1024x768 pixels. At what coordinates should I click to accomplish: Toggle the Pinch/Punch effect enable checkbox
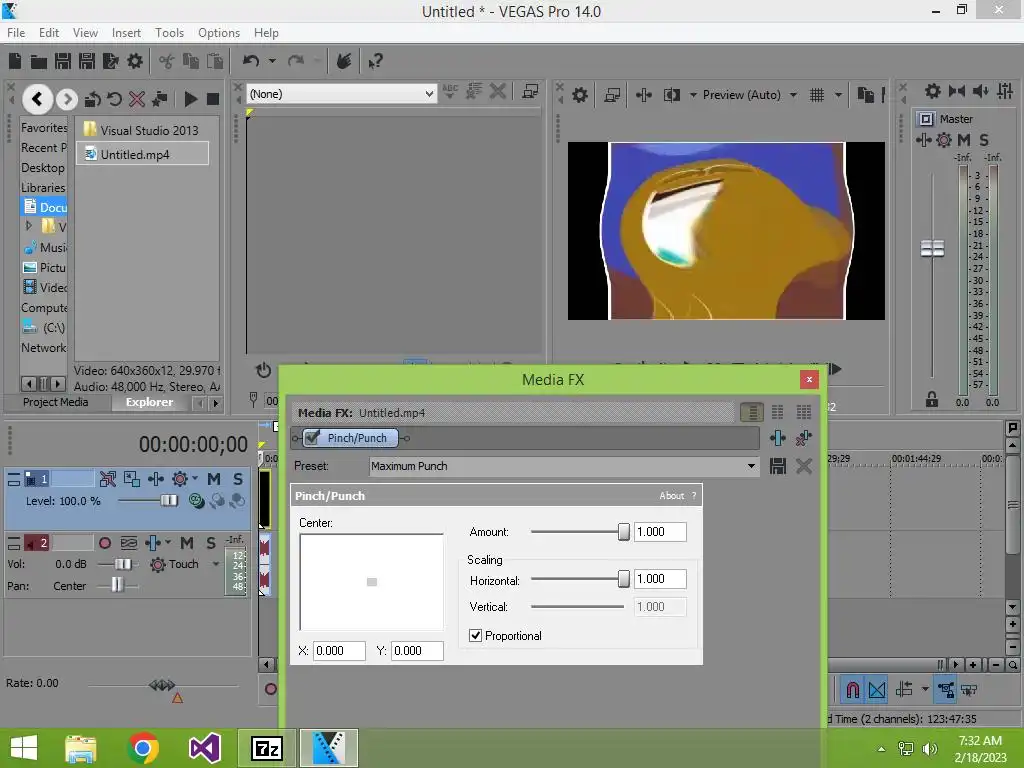[313, 438]
